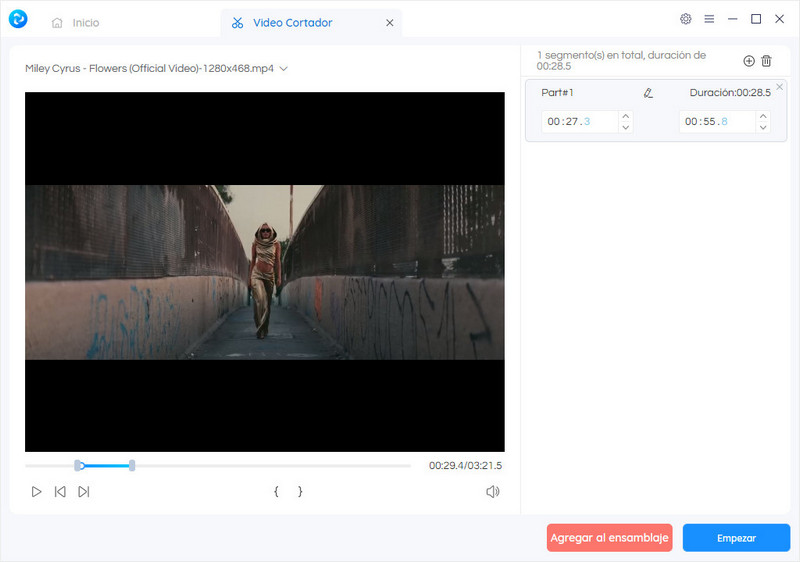The width and height of the screenshot is (800, 562).
Task: Play the video
Action: click(x=36, y=492)
